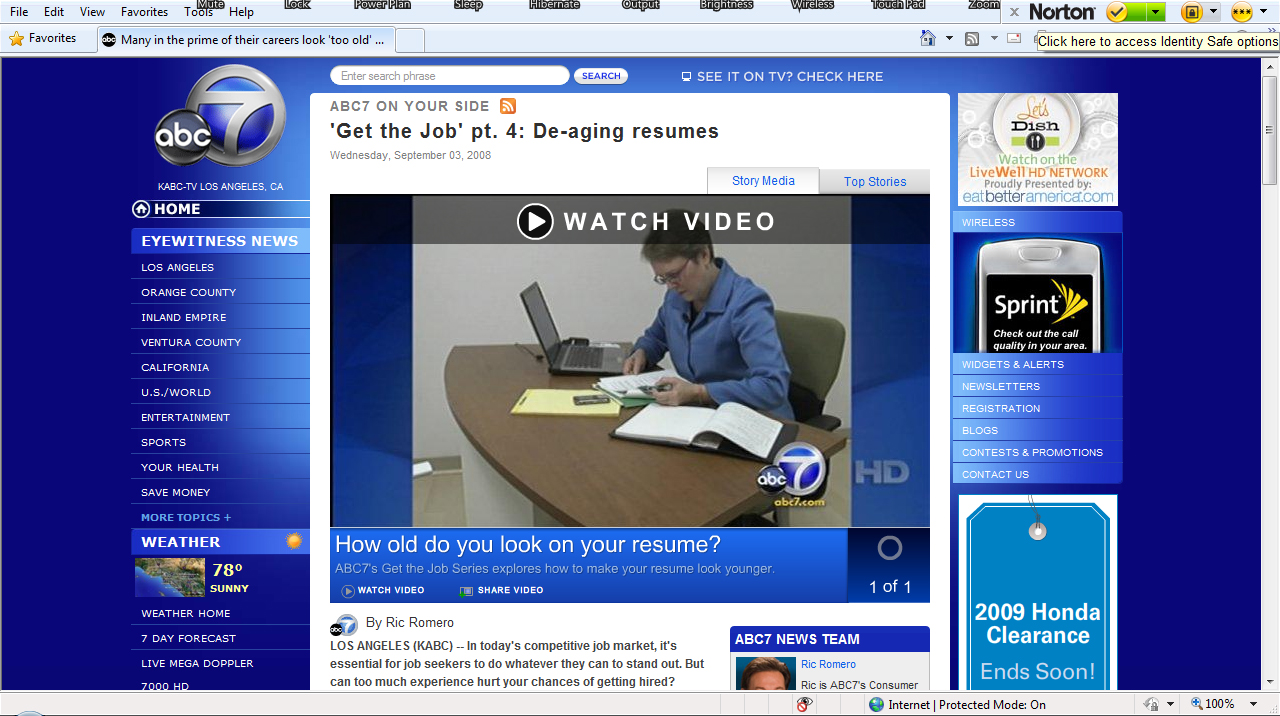Image resolution: width=1280 pixels, height=716 pixels.
Task: Click the slideshow position circle above 1 of 1
Action: pyautogui.click(x=889, y=548)
